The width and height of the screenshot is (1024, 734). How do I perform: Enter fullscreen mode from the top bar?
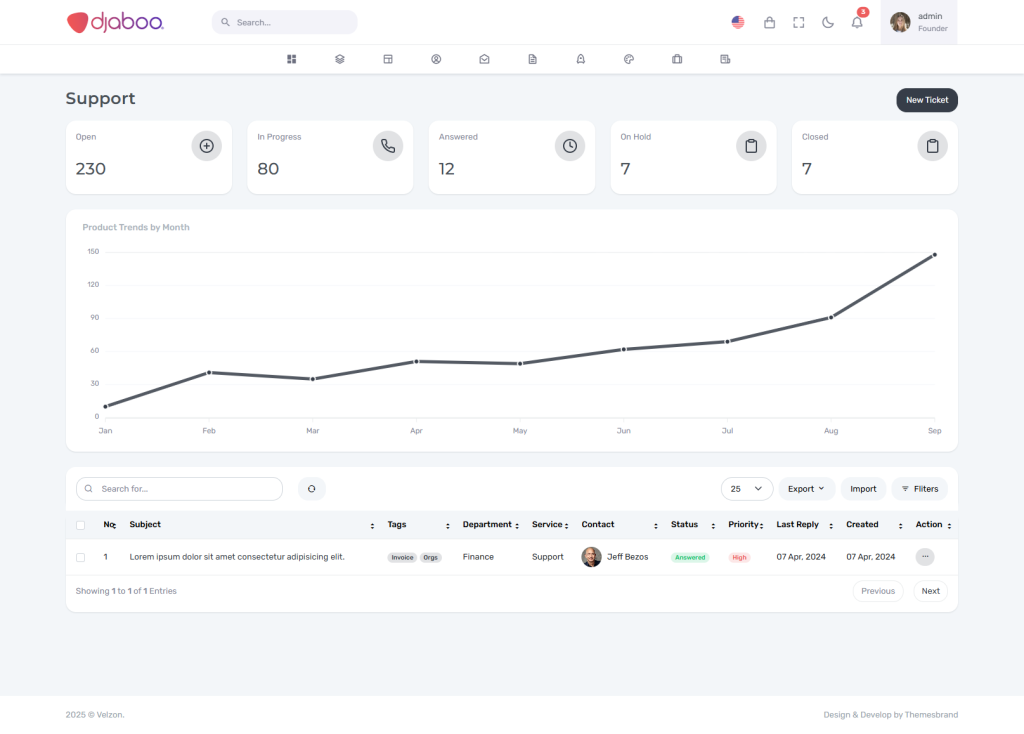(798, 22)
